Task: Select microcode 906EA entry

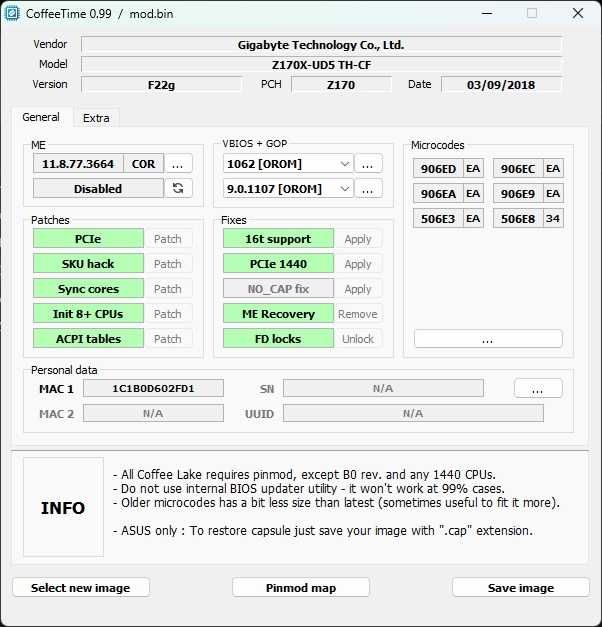Action: point(438,194)
